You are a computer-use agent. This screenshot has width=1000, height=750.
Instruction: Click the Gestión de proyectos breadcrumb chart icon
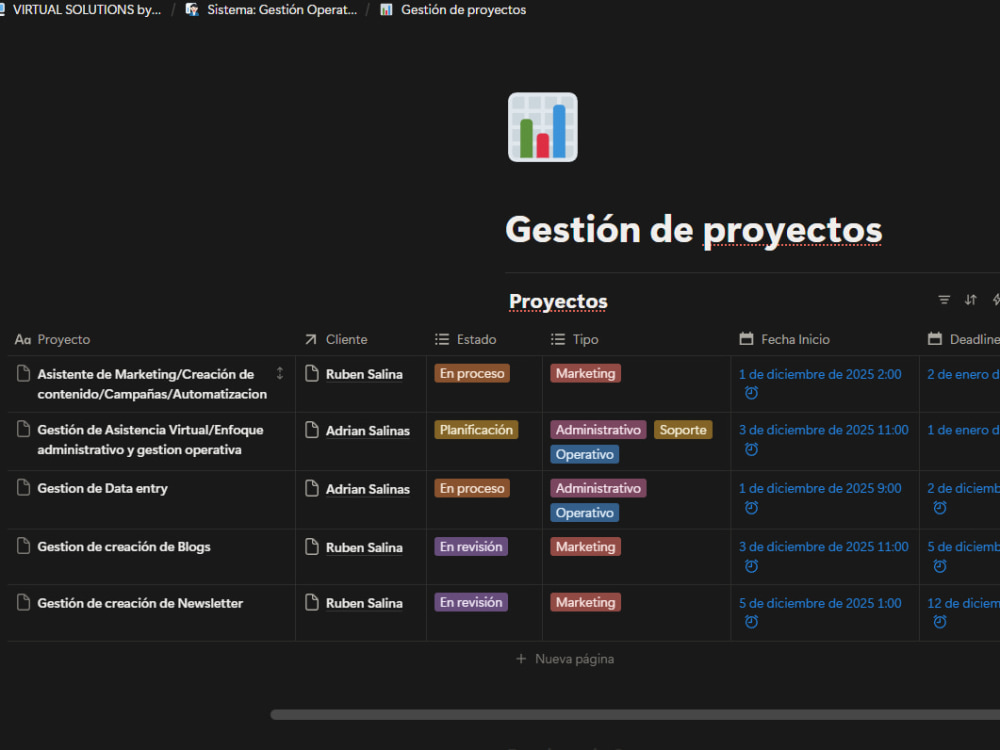386,10
